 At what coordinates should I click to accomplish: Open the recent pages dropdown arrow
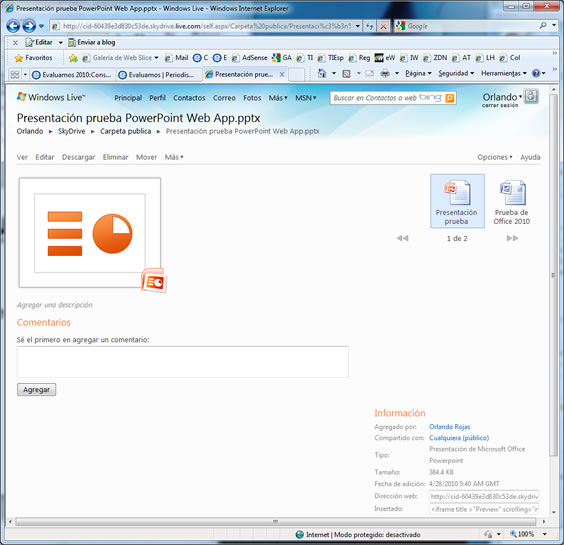point(41,26)
